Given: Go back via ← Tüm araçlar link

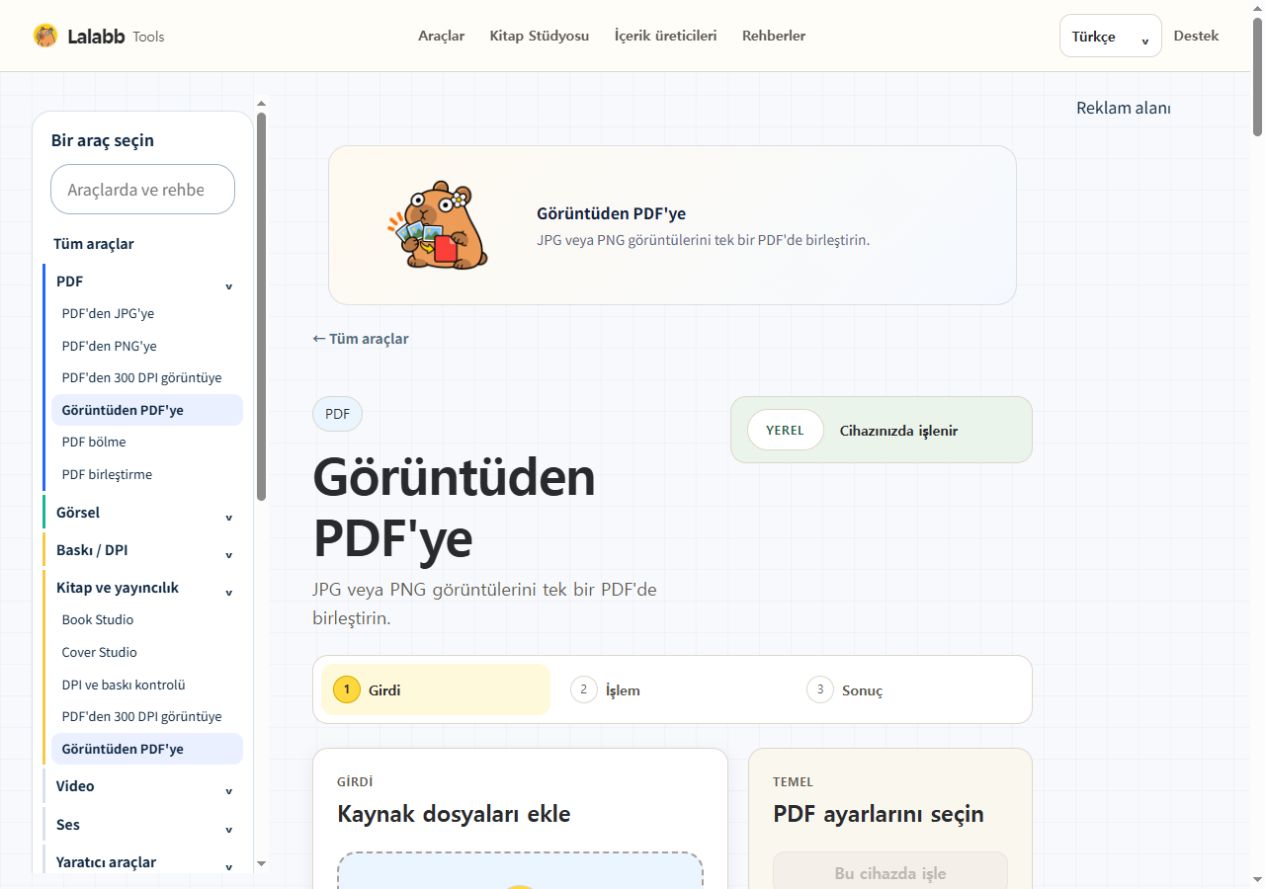Looking at the screenshot, I should point(361,339).
